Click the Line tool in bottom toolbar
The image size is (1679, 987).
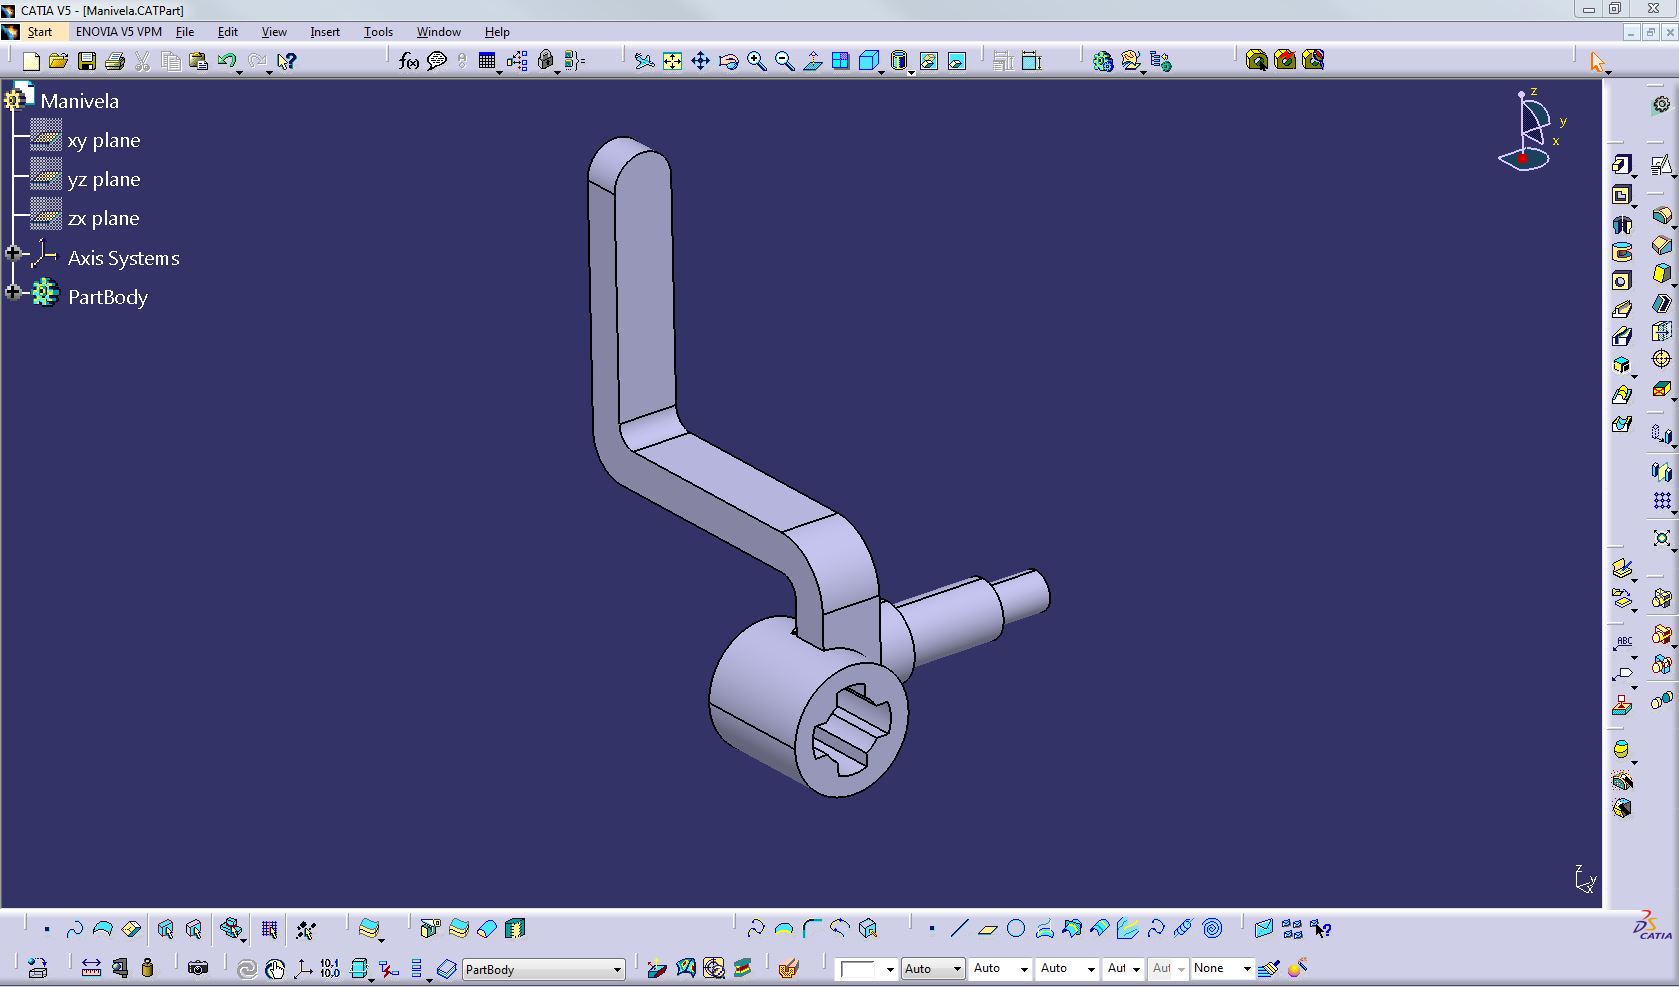click(x=959, y=929)
